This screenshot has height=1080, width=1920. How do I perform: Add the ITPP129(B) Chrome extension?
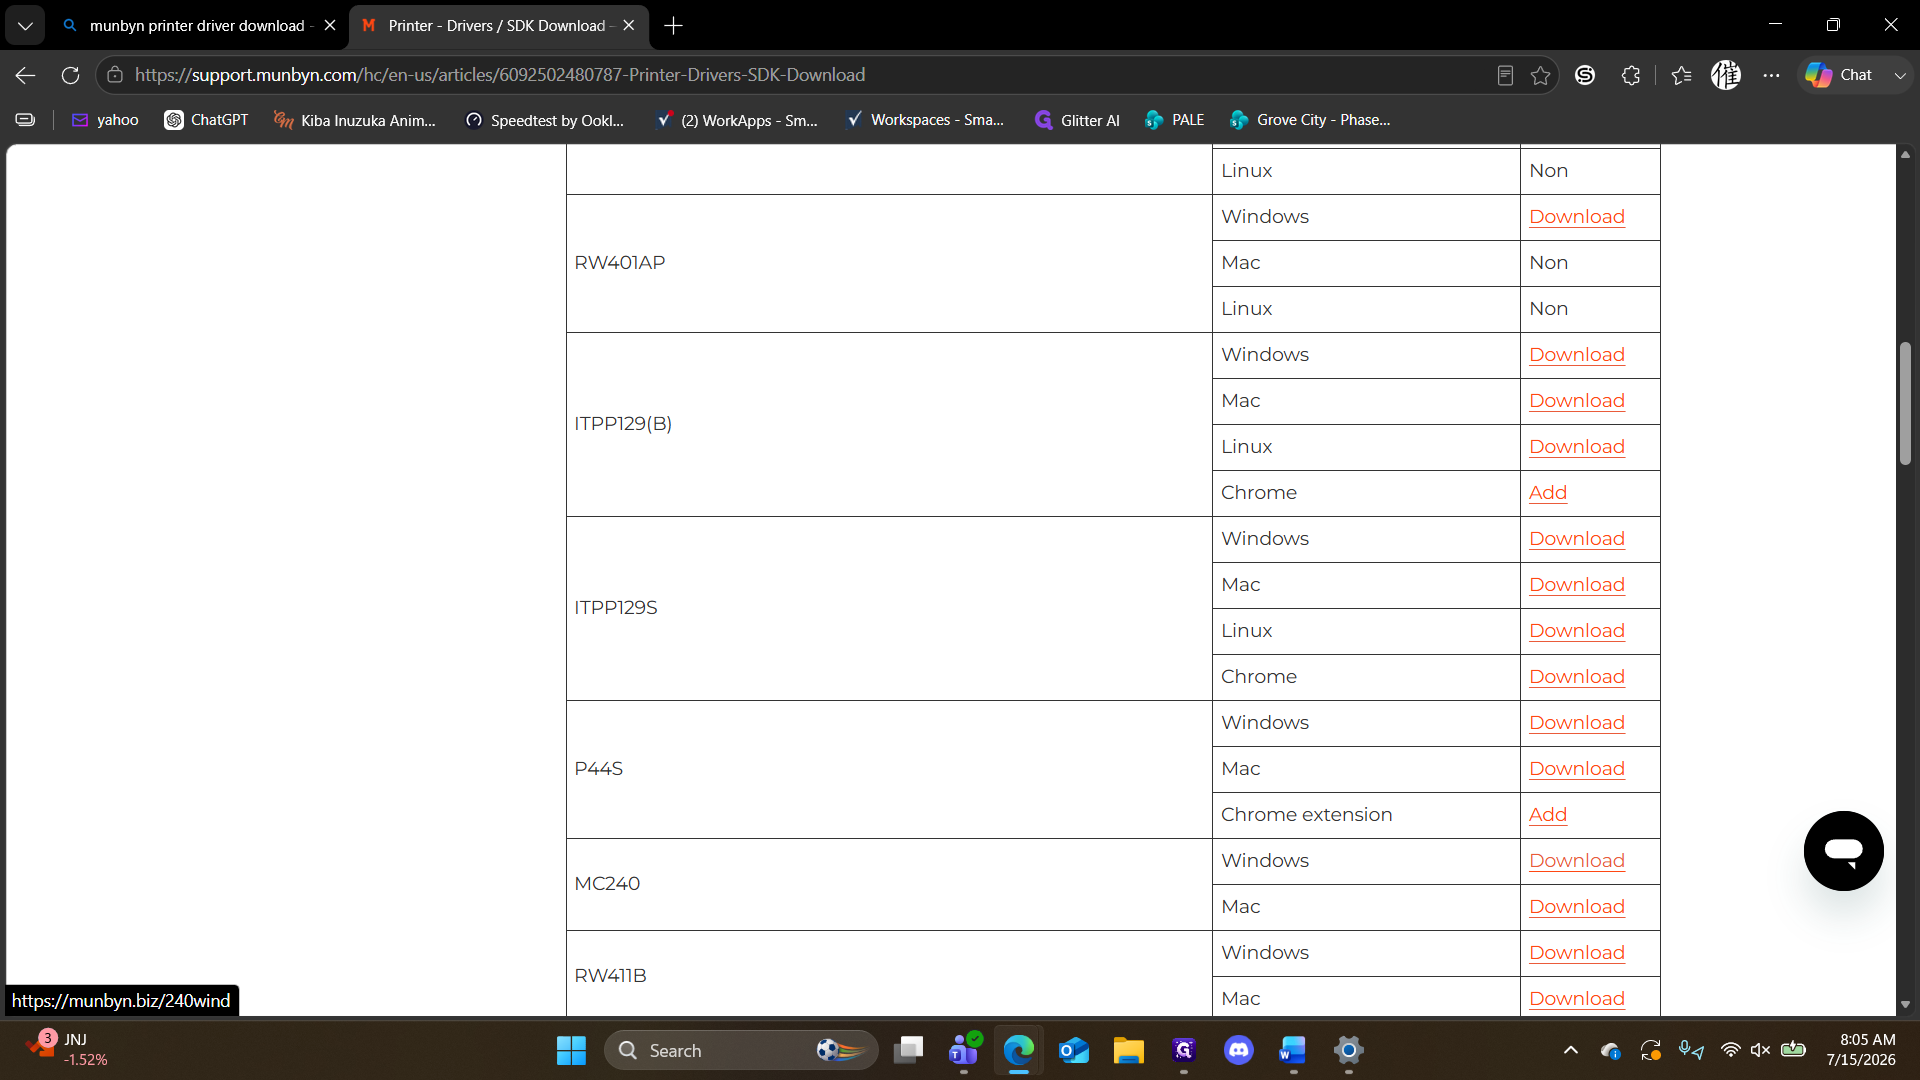tap(1548, 493)
